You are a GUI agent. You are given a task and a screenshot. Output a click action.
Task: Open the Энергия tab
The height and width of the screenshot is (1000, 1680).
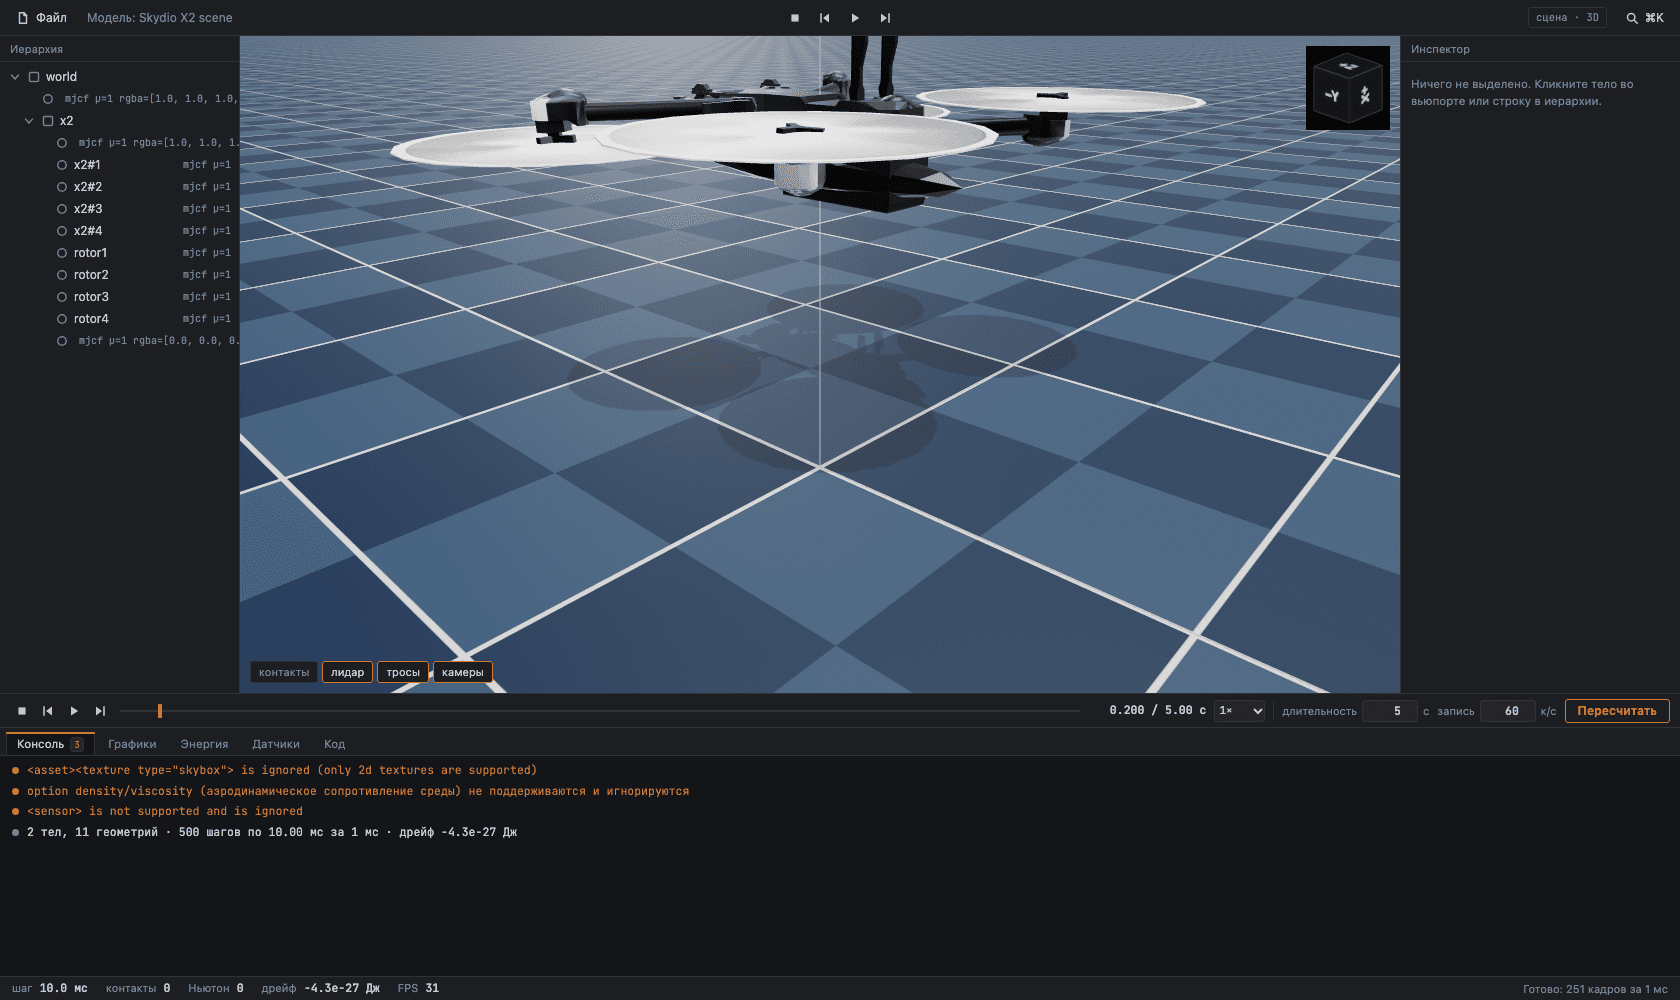(x=204, y=744)
